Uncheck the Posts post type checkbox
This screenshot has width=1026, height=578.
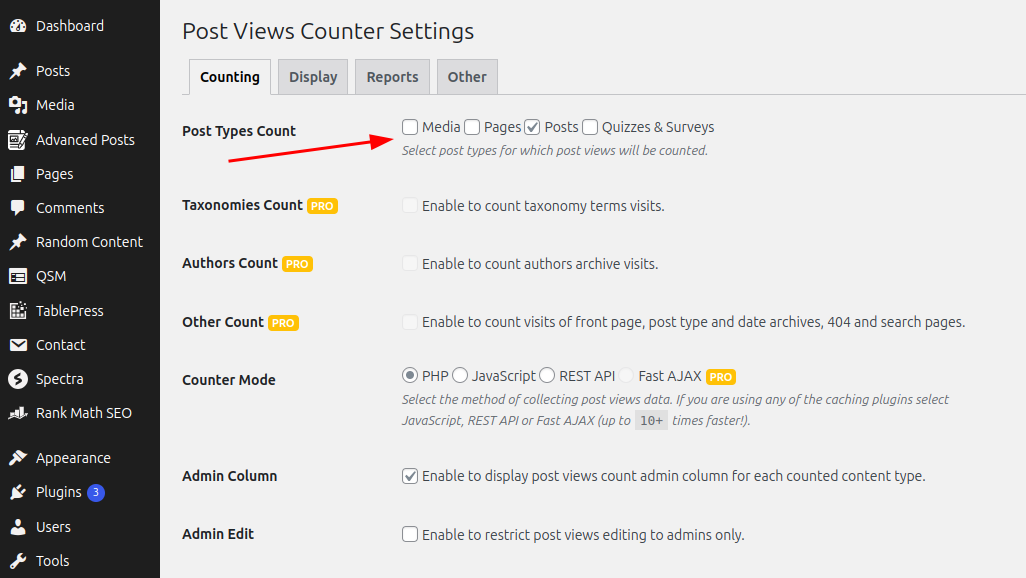[x=533, y=127]
